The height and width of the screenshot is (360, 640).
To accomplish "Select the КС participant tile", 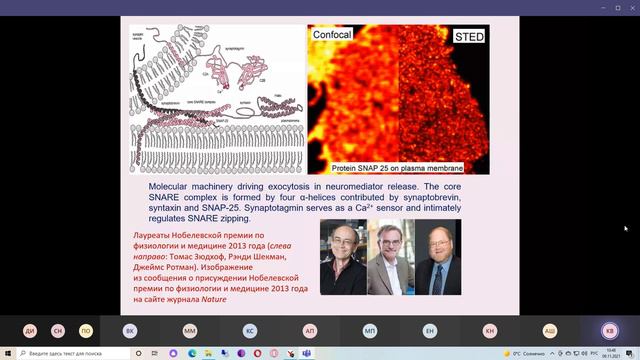I will [x=250, y=331].
